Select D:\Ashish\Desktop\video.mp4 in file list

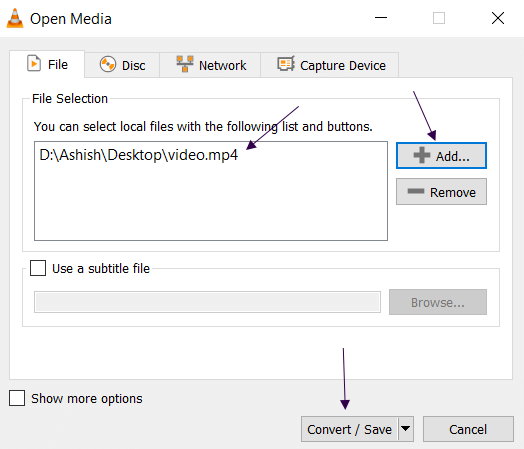coord(138,155)
